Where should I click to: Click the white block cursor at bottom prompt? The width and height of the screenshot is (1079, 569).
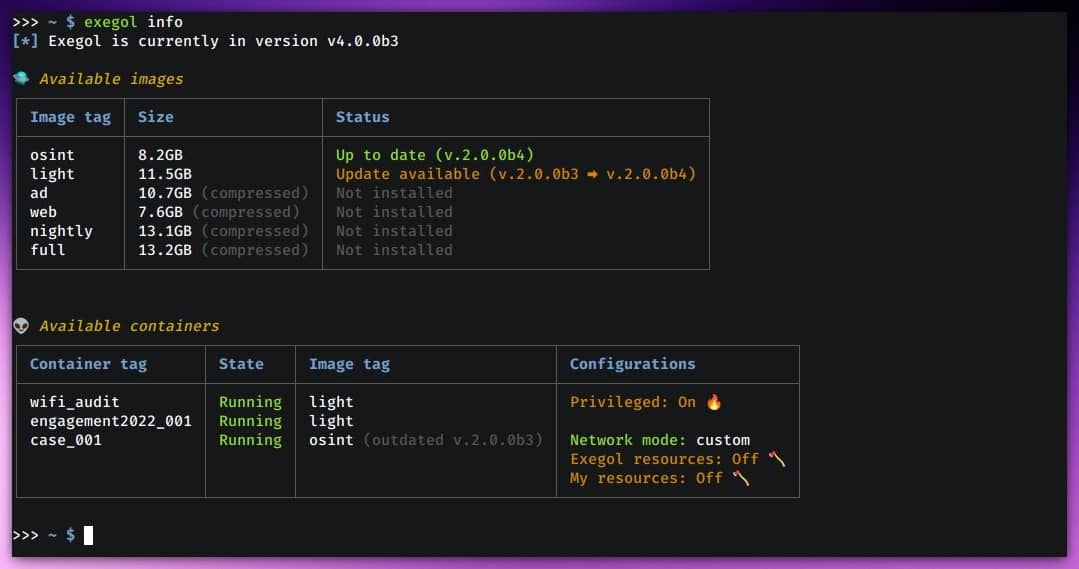pos(88,535)
